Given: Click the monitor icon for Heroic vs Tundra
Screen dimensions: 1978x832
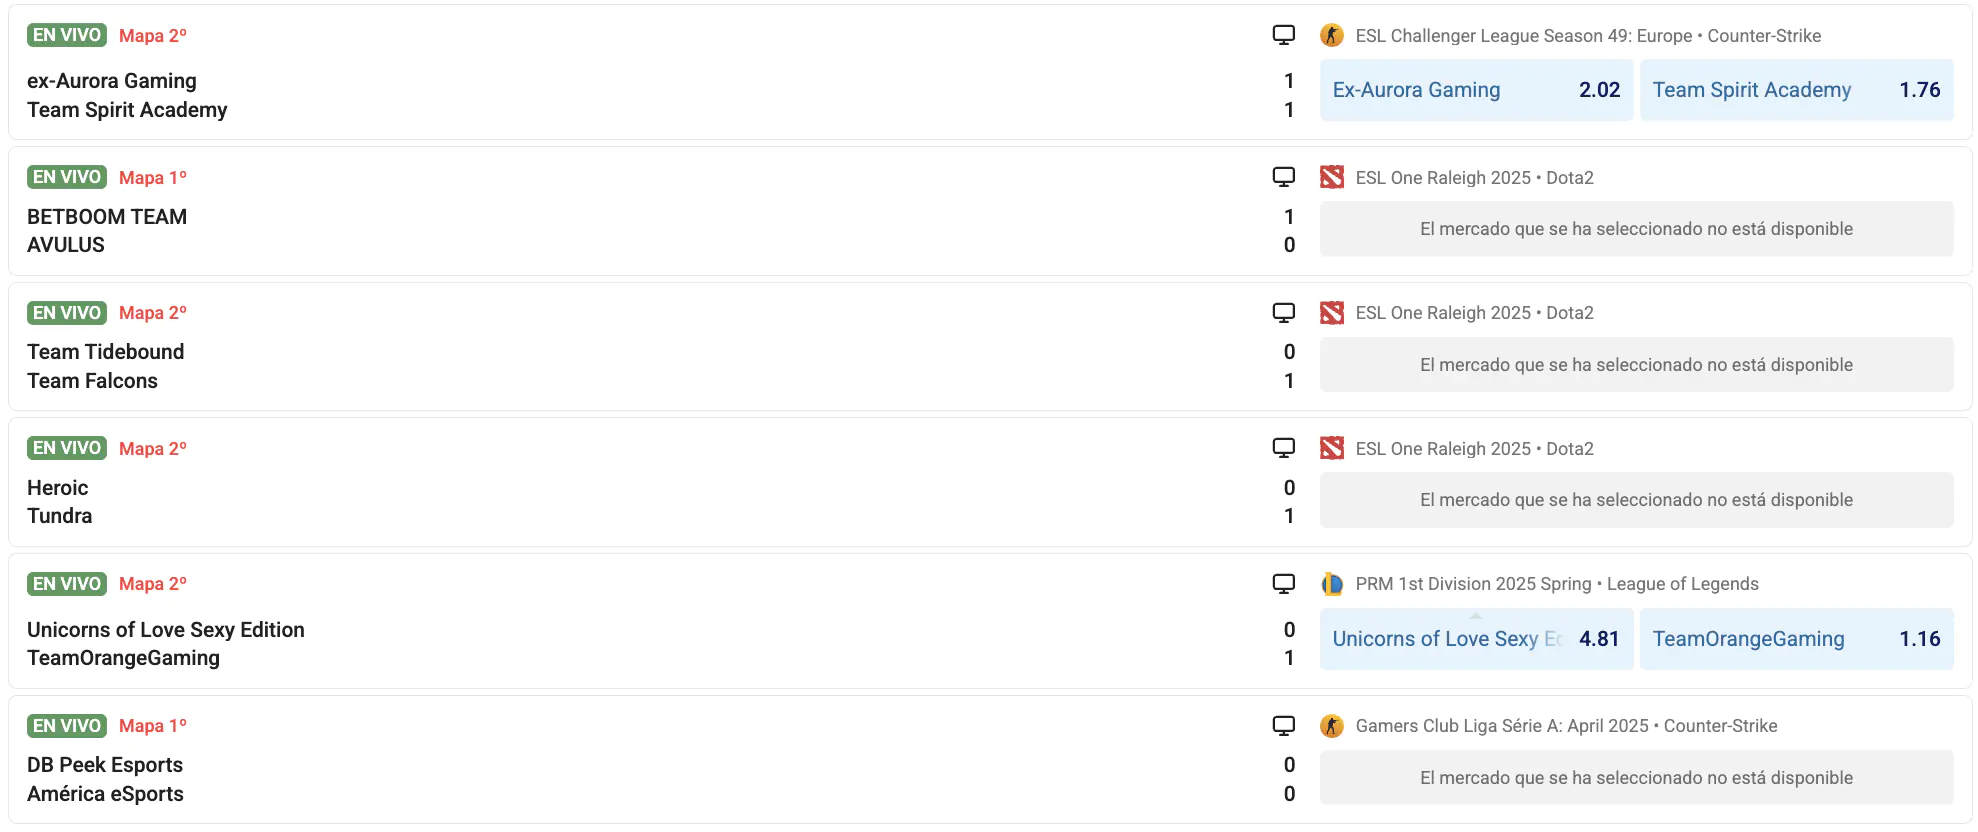Looking at the screenshot, I should point(1283,448).
